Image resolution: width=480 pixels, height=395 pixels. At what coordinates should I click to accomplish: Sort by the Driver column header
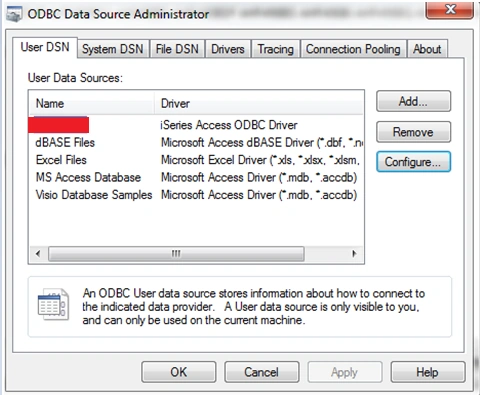point(259,104)
